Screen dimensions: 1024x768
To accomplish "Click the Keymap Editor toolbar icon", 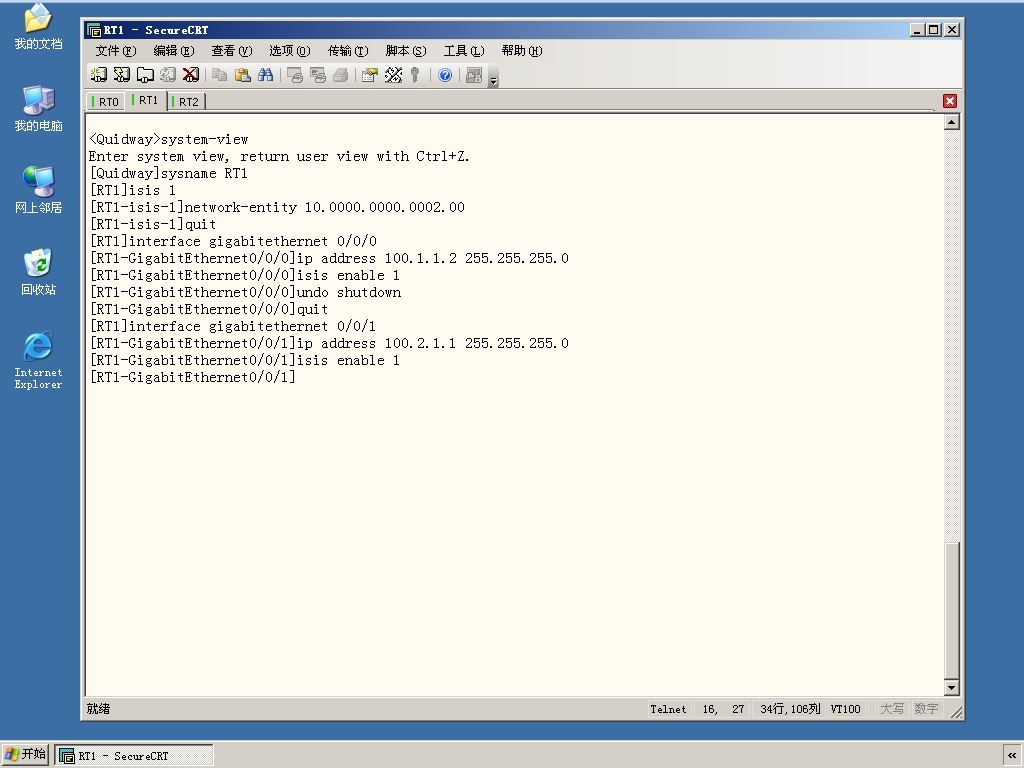I will (393, 75).
